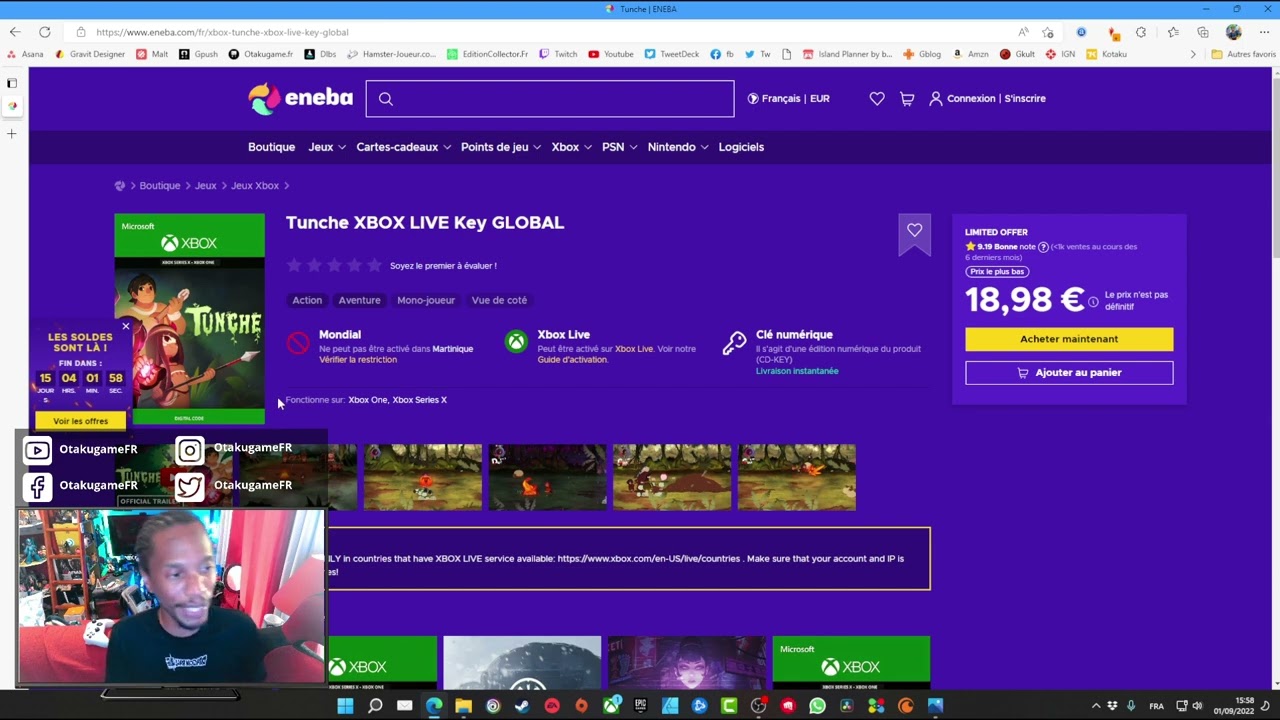Click Guide d'activation link
This screenshot has width=1280, height=720.
pyautogui.click(x=572, y=360)
